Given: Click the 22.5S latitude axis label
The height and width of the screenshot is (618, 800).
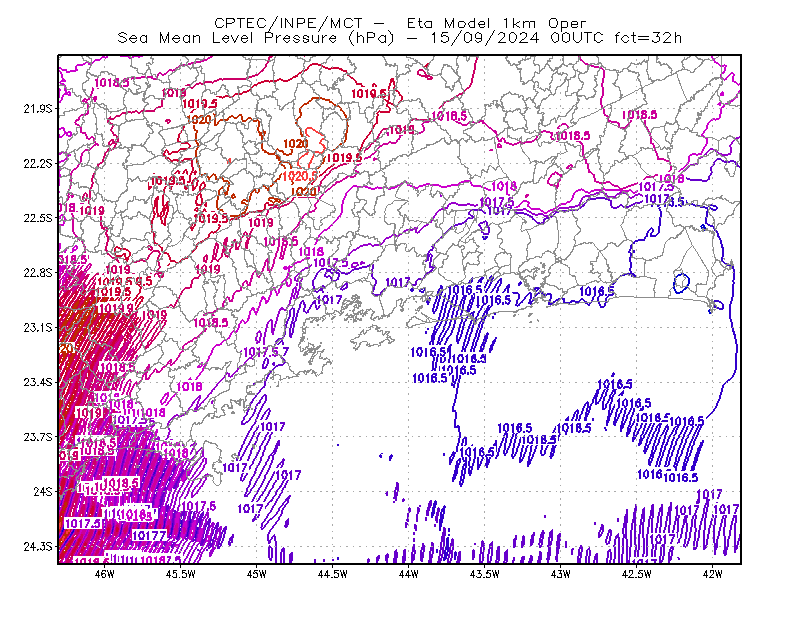Looking at the screenshot, I should [x=38, y=218].
